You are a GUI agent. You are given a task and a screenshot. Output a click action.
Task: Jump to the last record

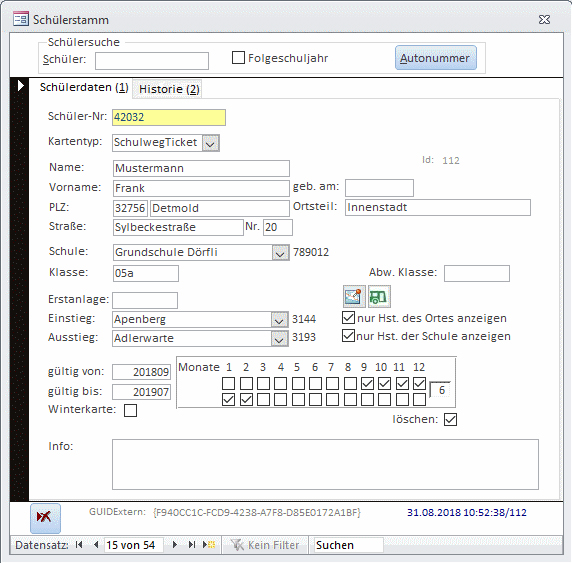192,545
